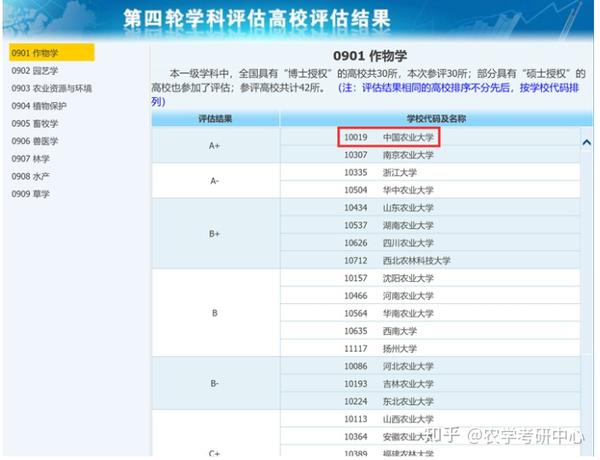Open the 0903 农业资源与环境 discipline

52,88
